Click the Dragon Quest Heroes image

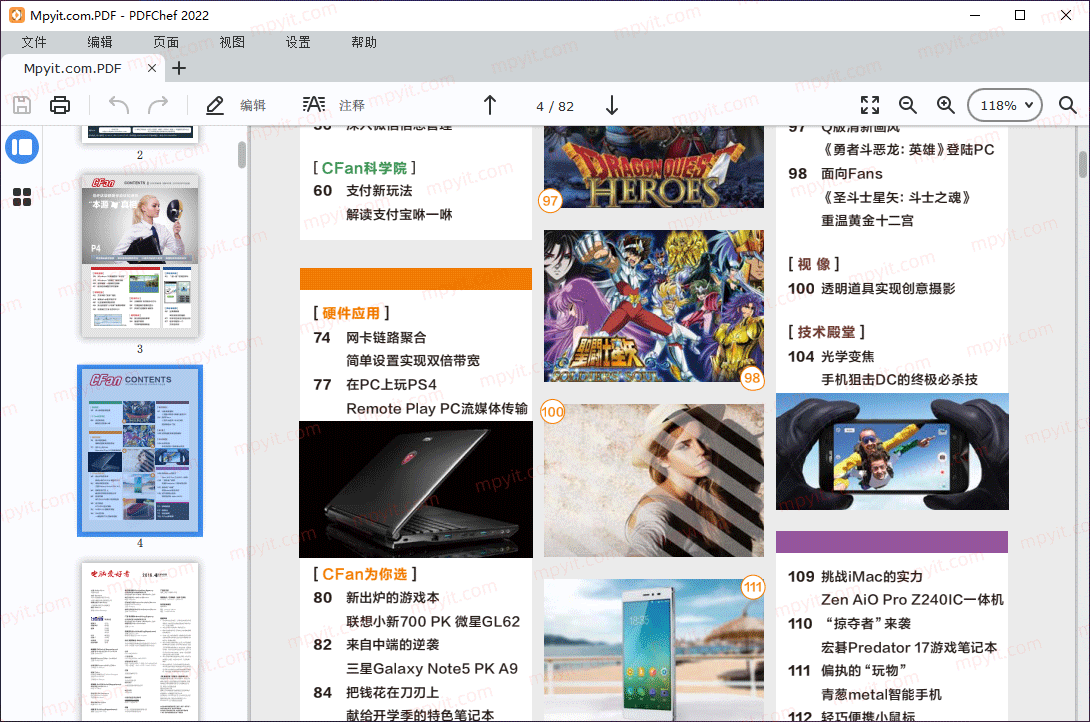[x=653, y=167]
